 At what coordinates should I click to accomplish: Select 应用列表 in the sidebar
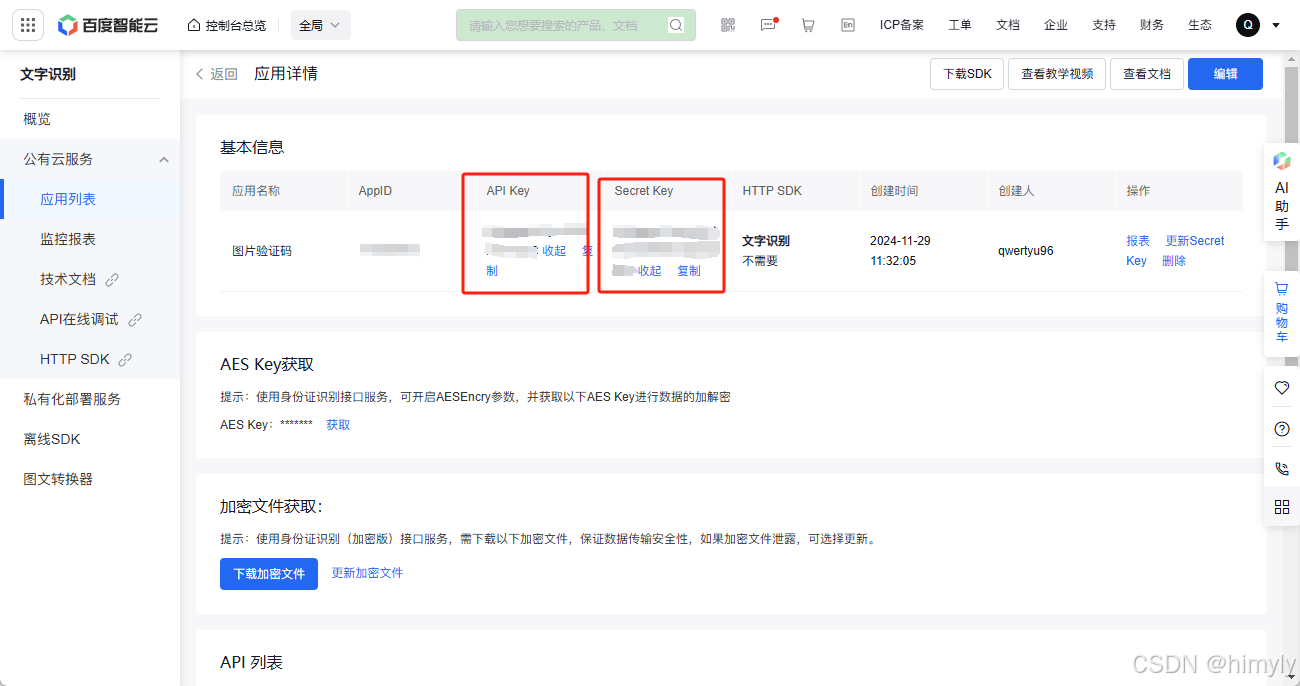[x=68, y=199]
